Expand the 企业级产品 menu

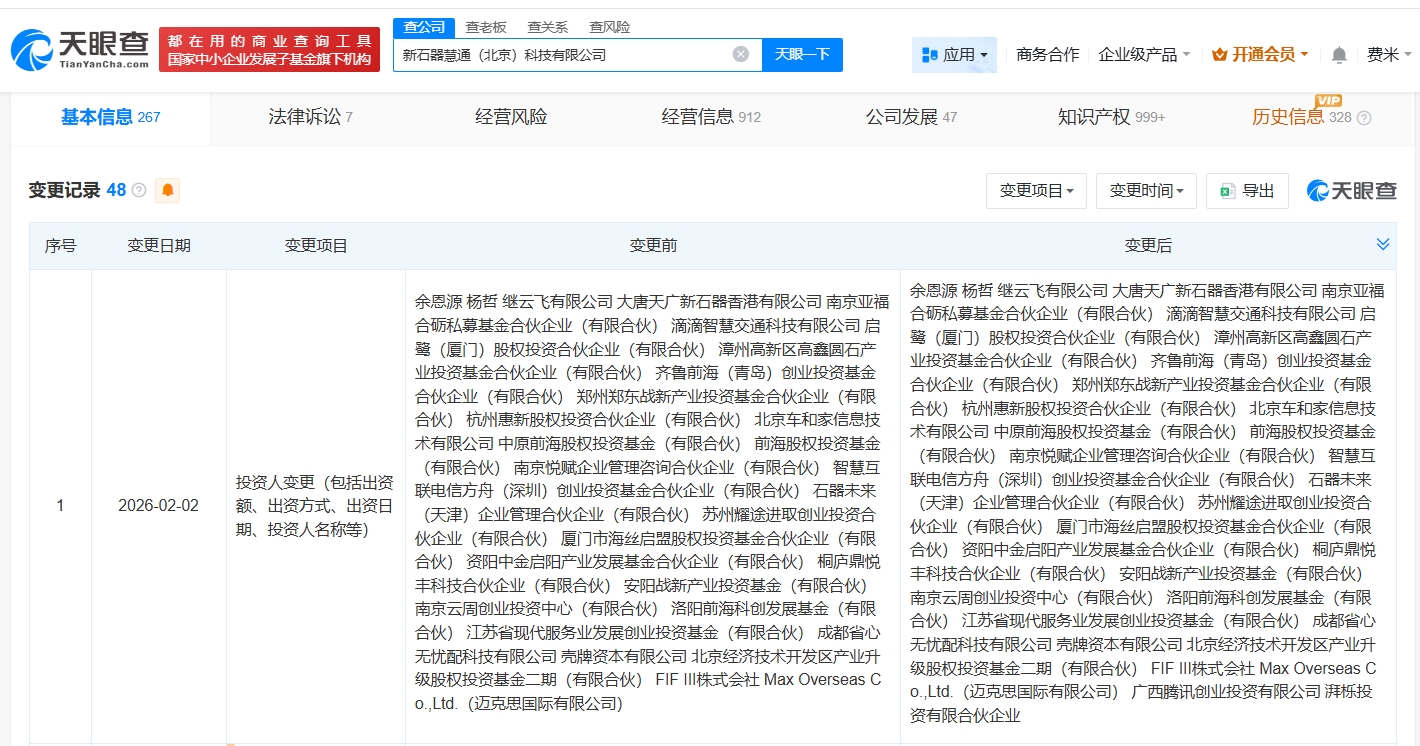tap(1144, 55)
